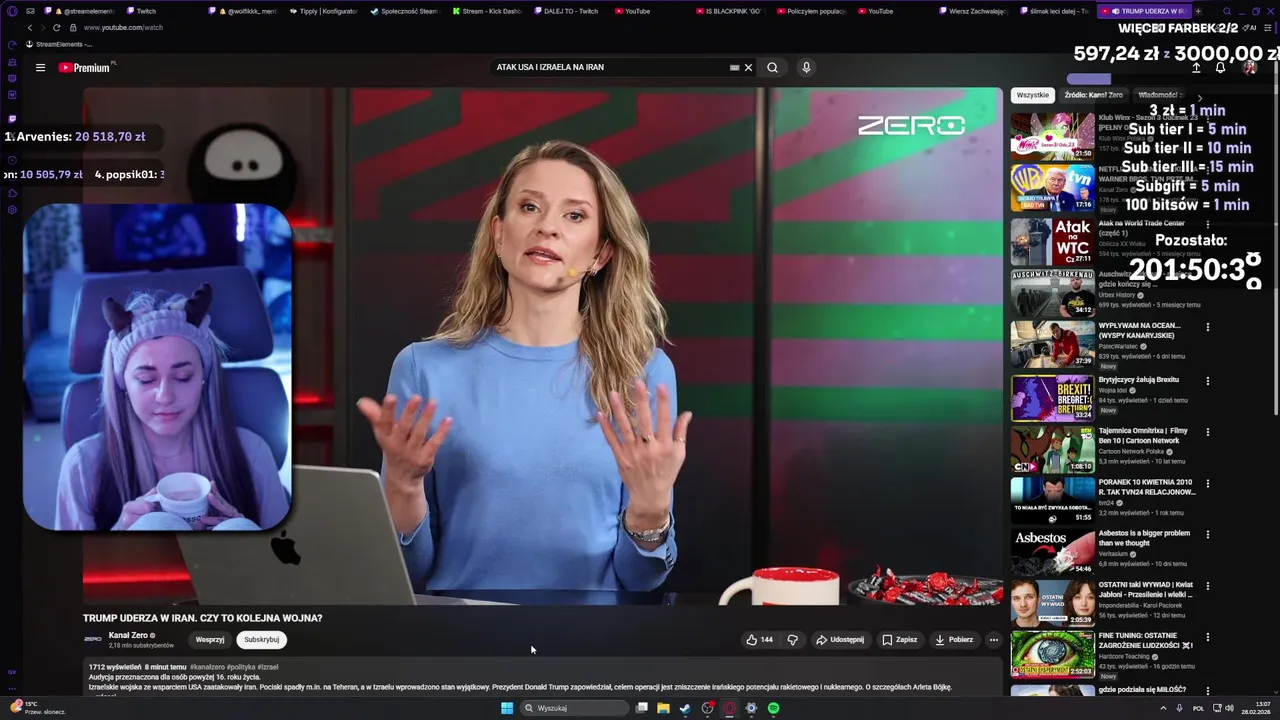The width and height of the screenshot is (1280, 720).
Task: Open Windows Start button
Action: tap(507, 708)
